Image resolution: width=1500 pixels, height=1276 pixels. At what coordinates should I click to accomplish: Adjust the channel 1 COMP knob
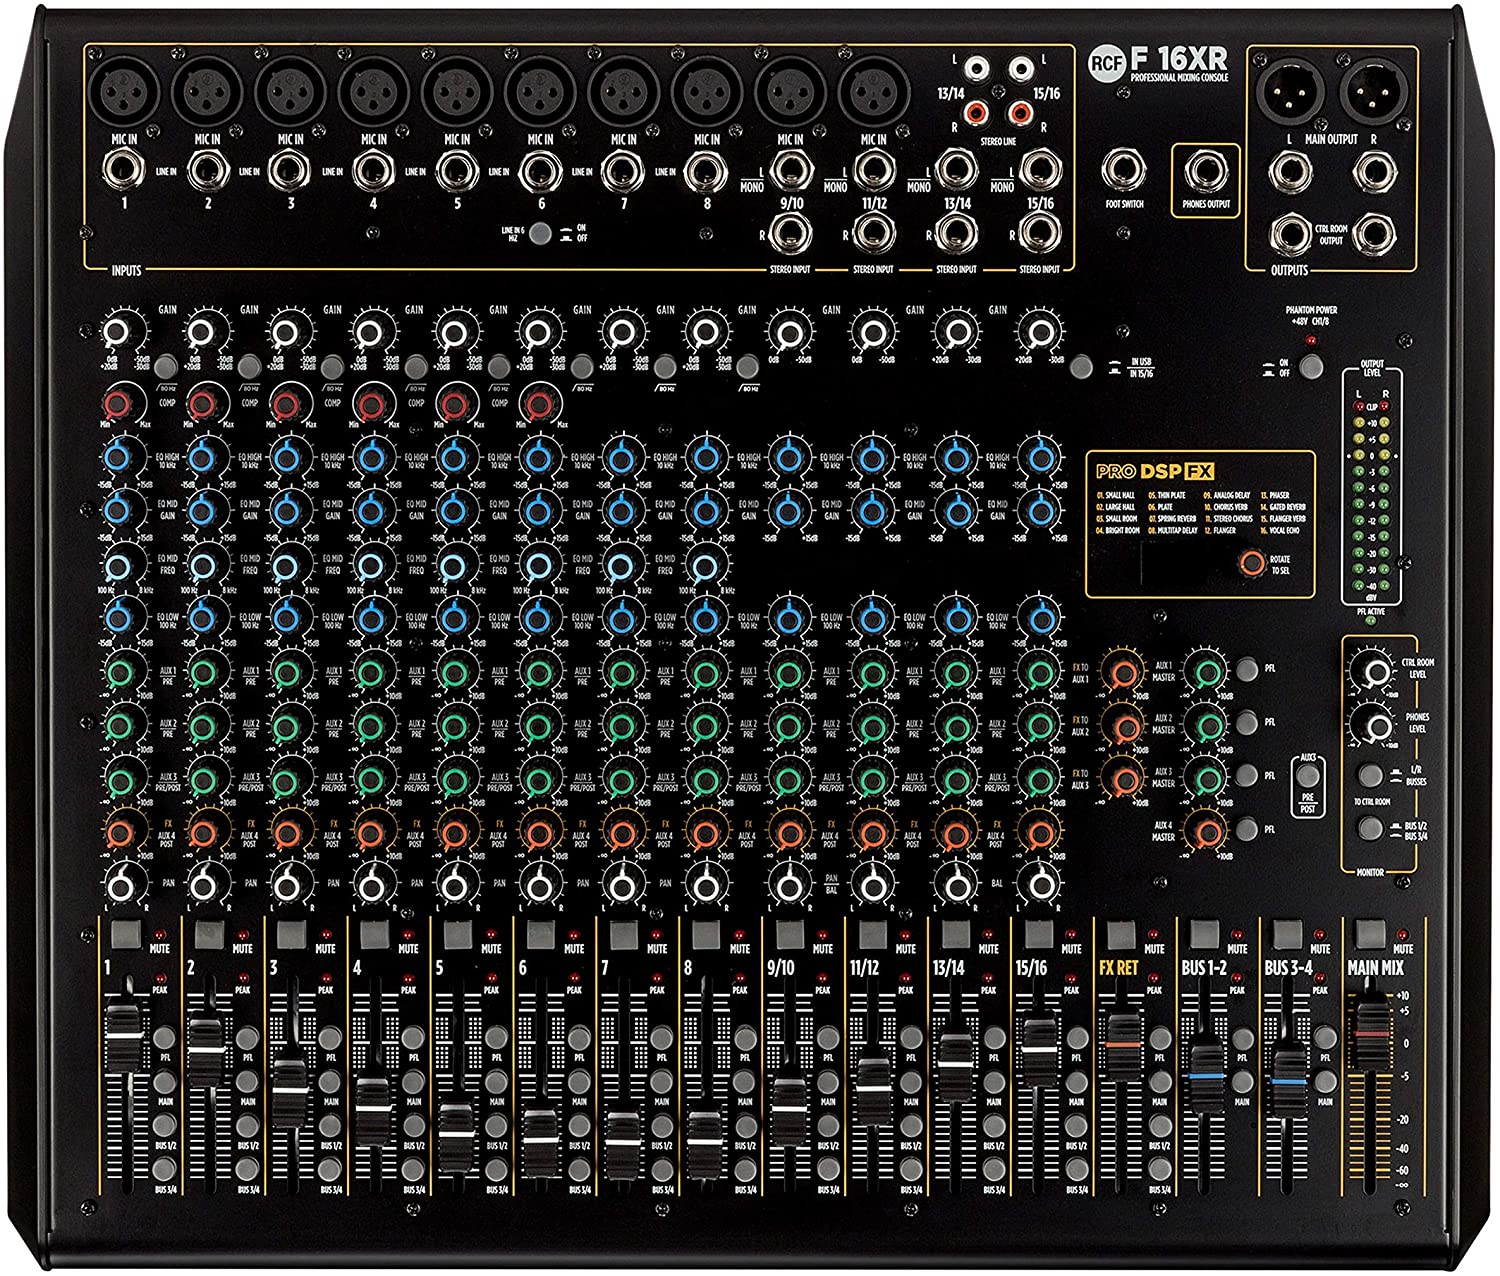[x=117, y=405]
